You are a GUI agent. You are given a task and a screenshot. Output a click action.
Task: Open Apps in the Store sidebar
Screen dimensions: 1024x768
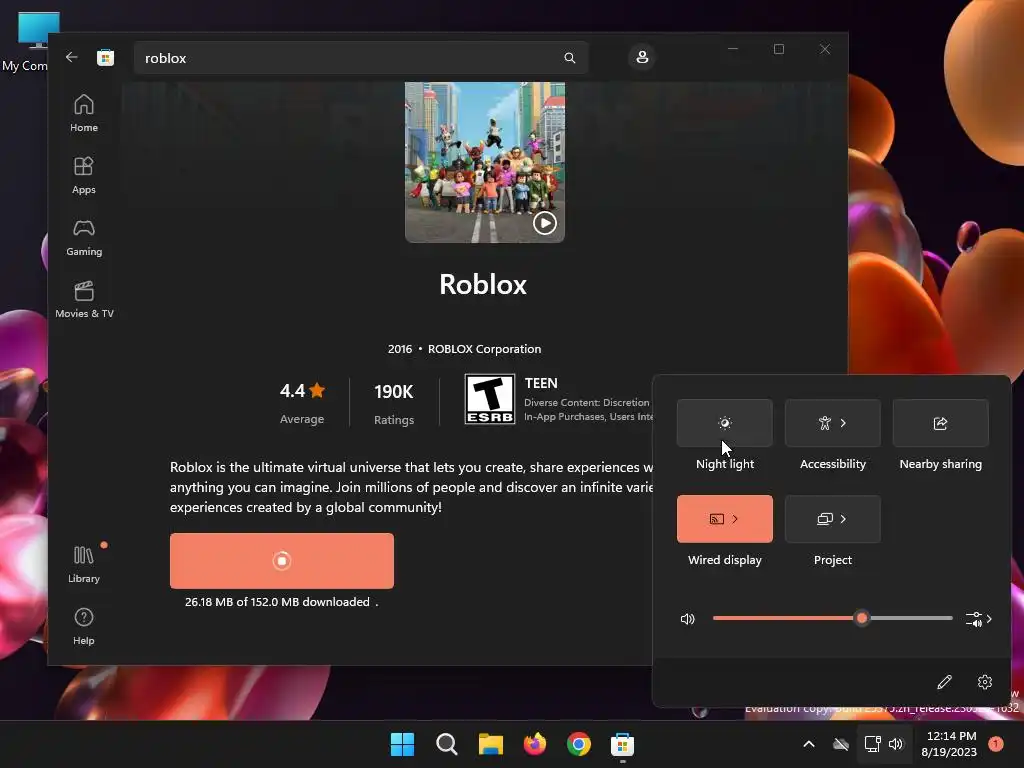pos(84,176)
